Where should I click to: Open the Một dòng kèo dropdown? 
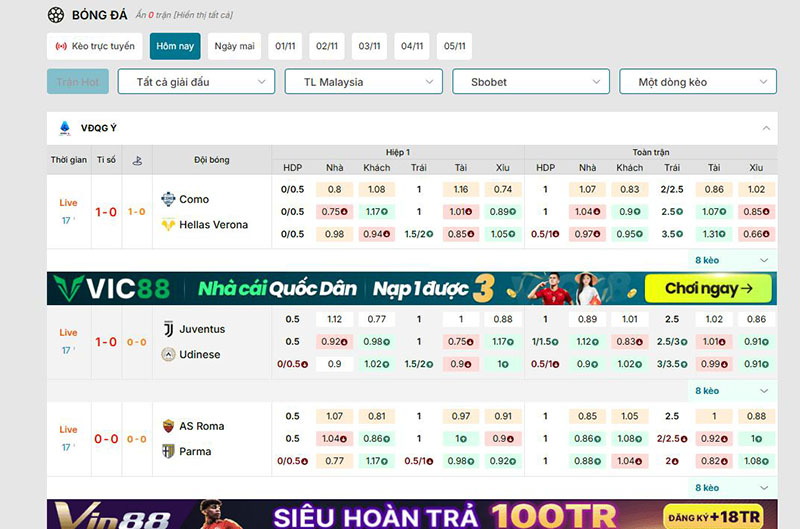(698, 82)
